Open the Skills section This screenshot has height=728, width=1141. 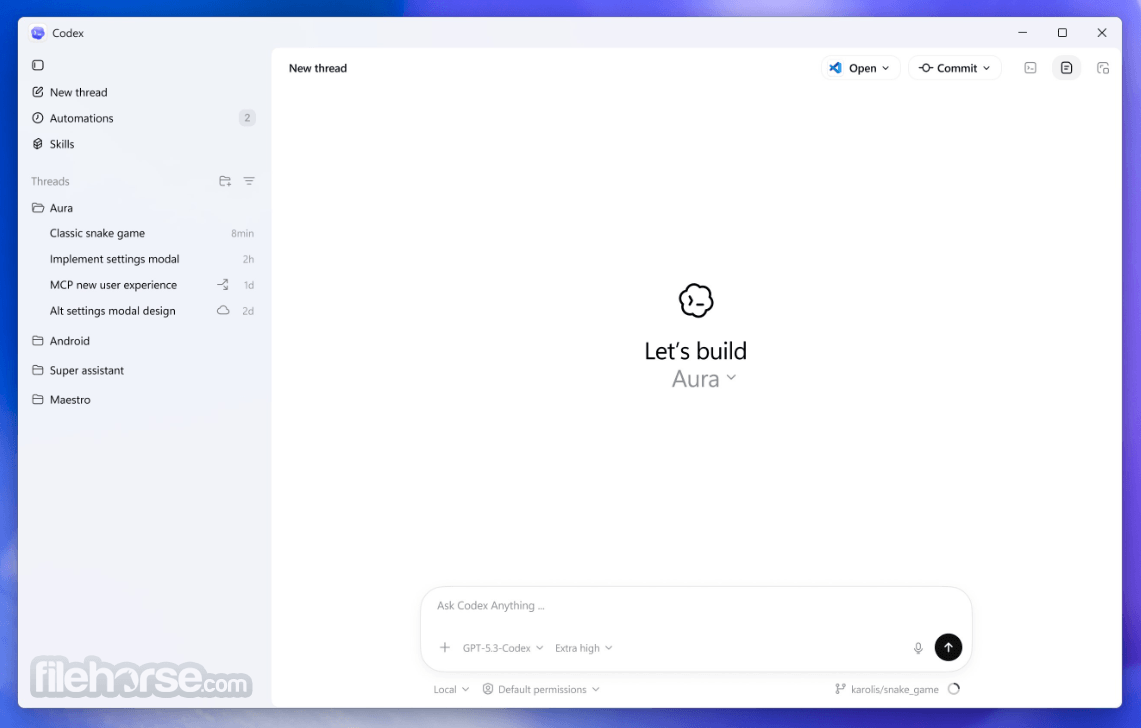tap(53, 144)
